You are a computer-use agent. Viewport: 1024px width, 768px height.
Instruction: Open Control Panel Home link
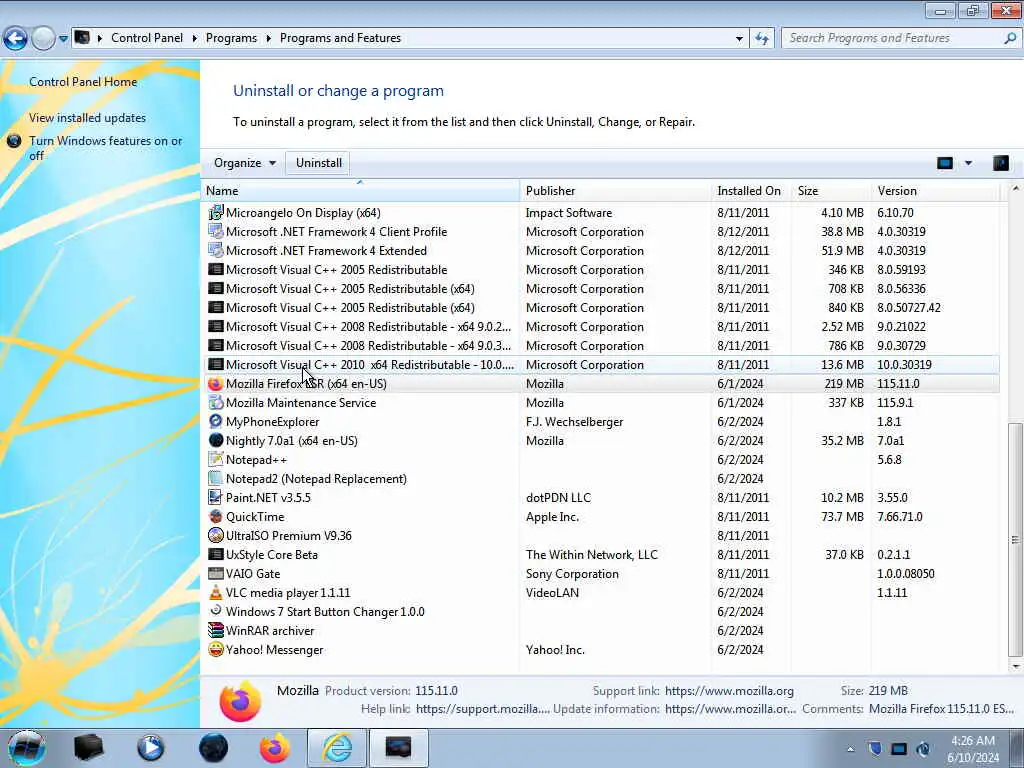coord(83,82)
